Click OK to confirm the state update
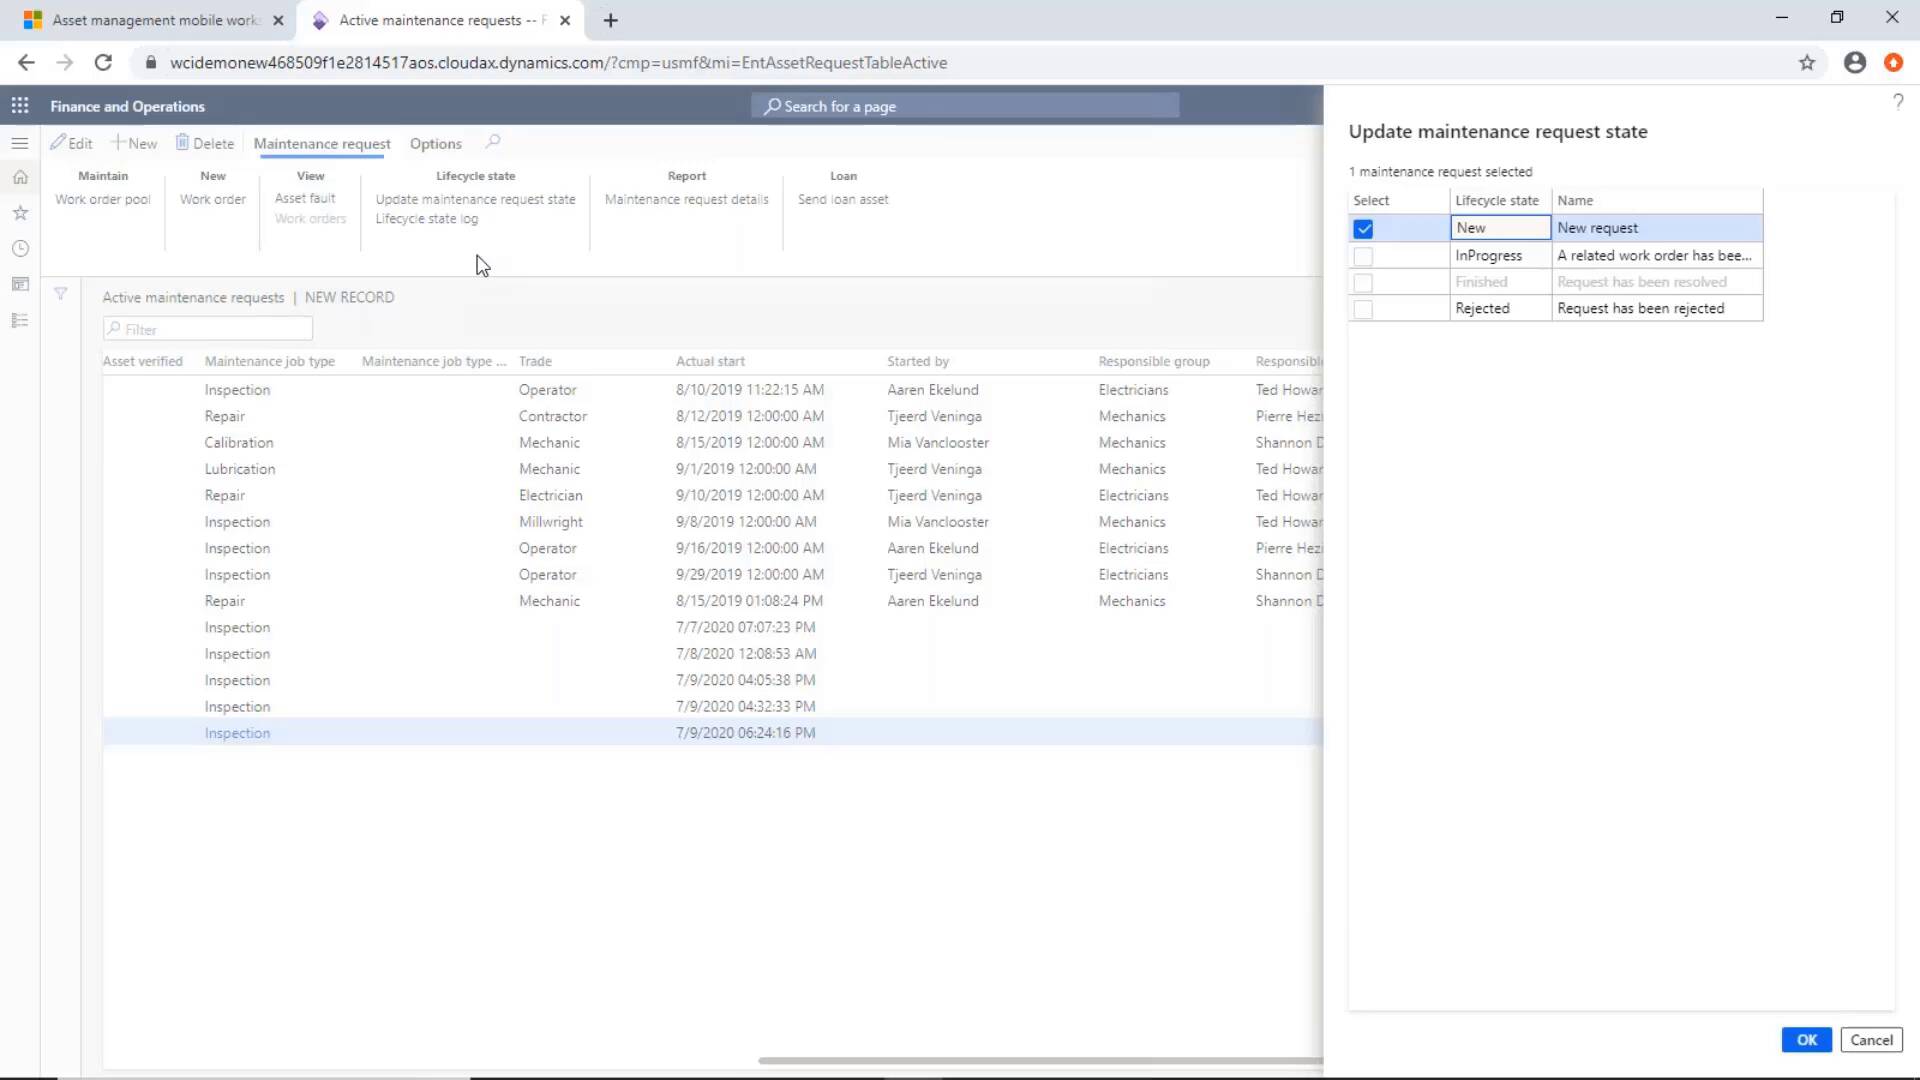The image size is (1920, 1080). (x=1806, y=1039)
